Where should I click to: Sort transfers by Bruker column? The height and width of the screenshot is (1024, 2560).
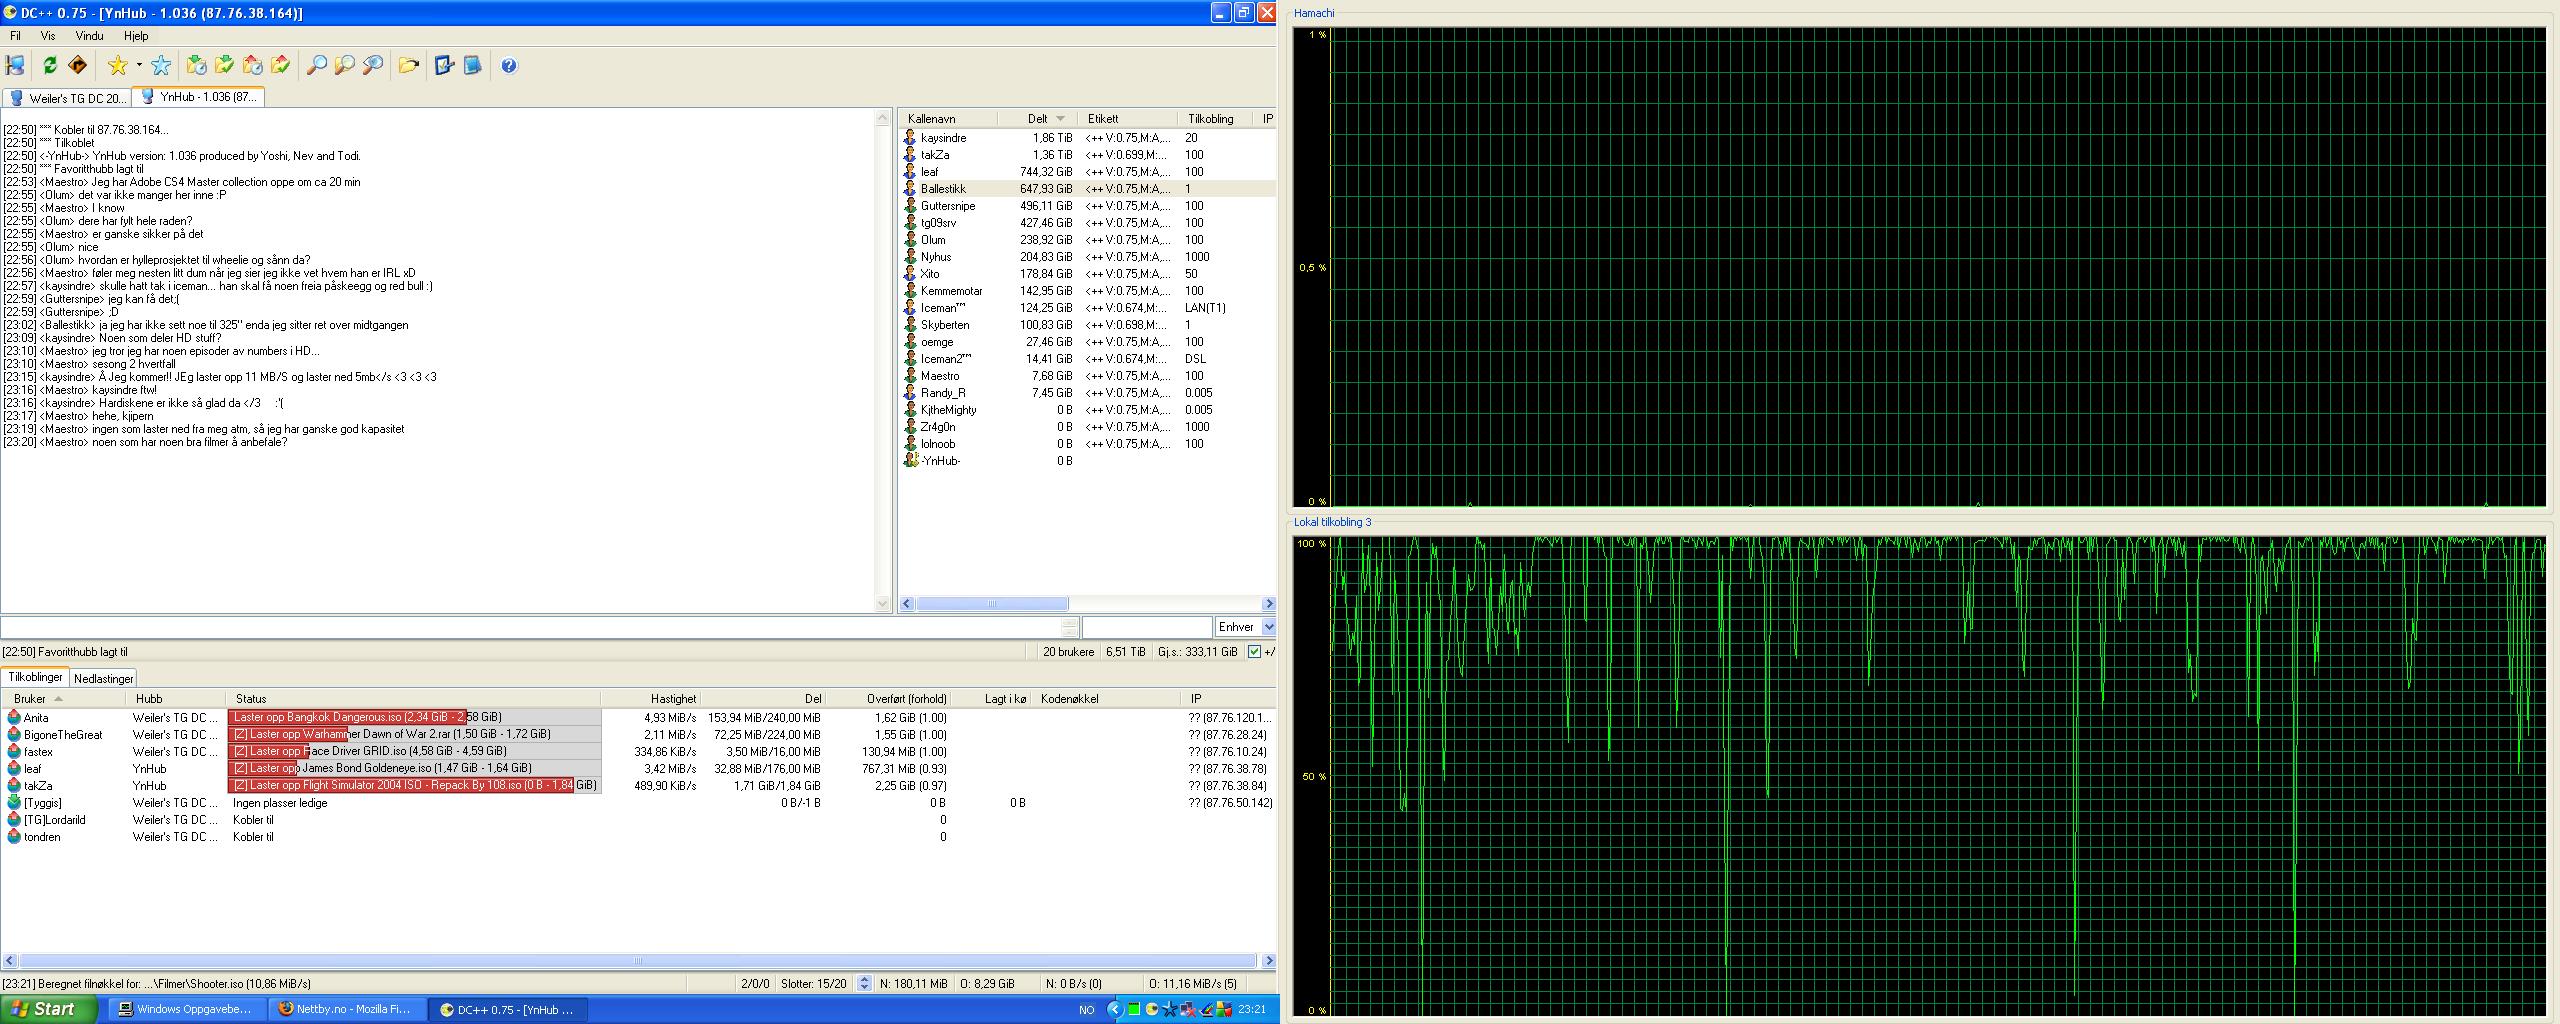tap(64, 699)
